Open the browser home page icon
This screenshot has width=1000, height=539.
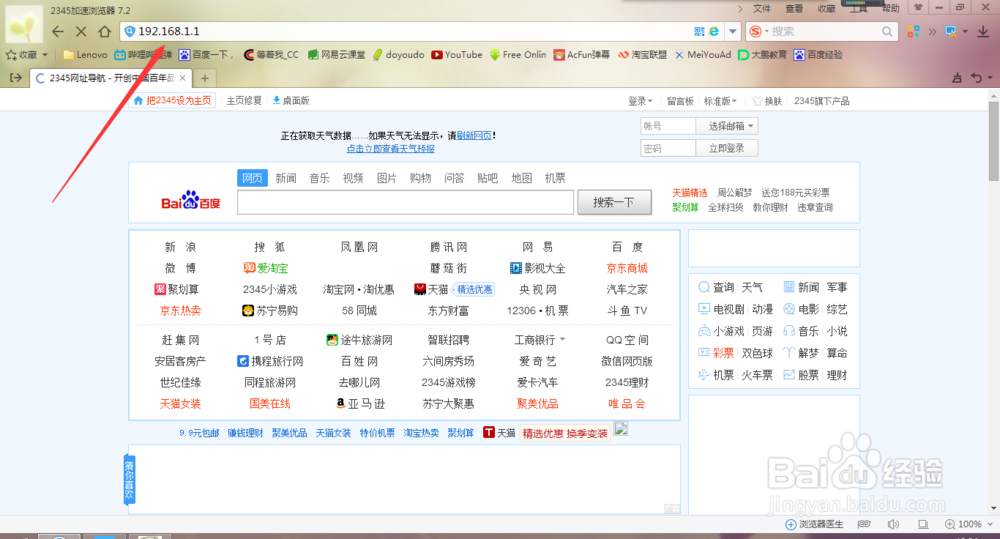(104, 31)
